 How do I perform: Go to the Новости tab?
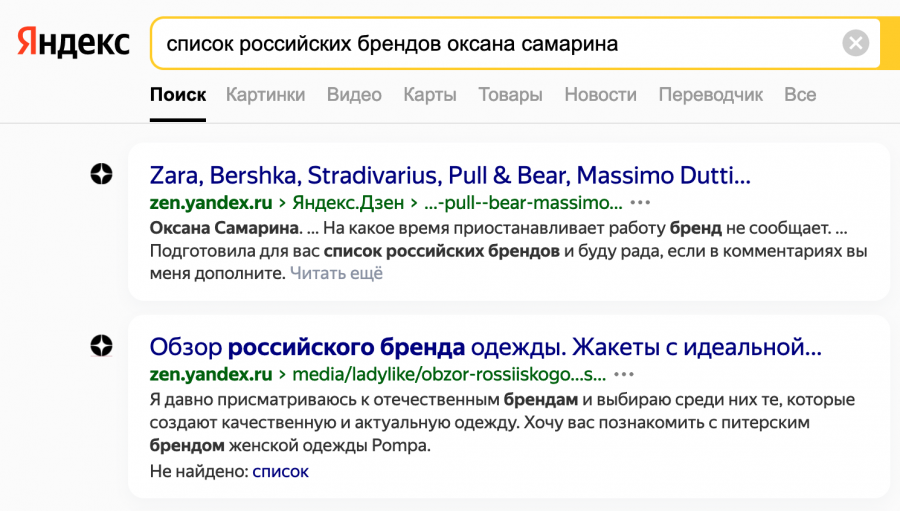600,95
